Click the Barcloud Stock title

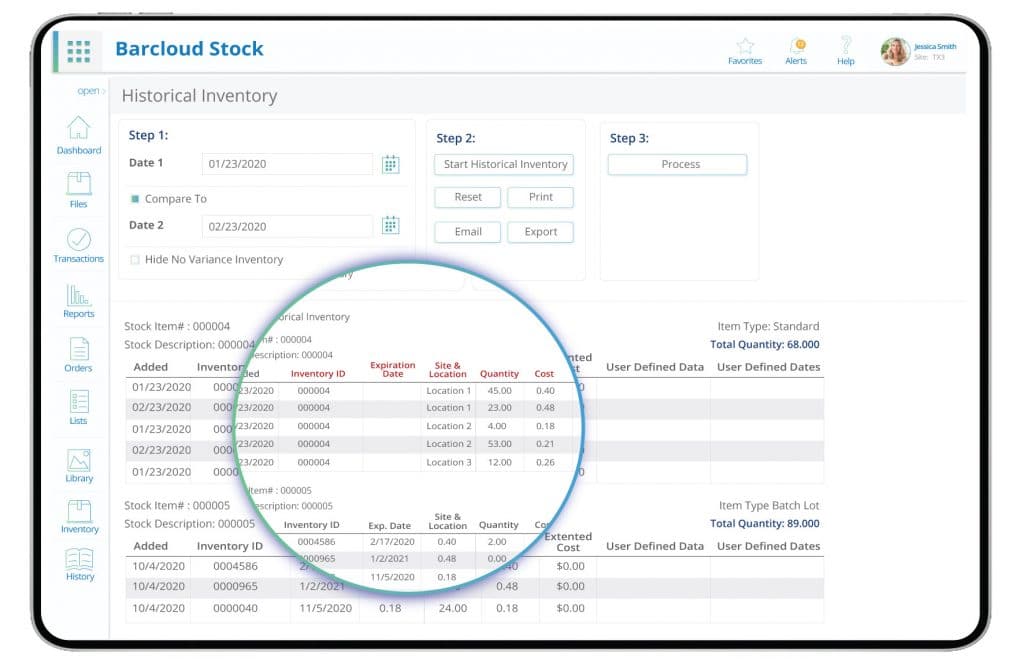click(189, 48)
